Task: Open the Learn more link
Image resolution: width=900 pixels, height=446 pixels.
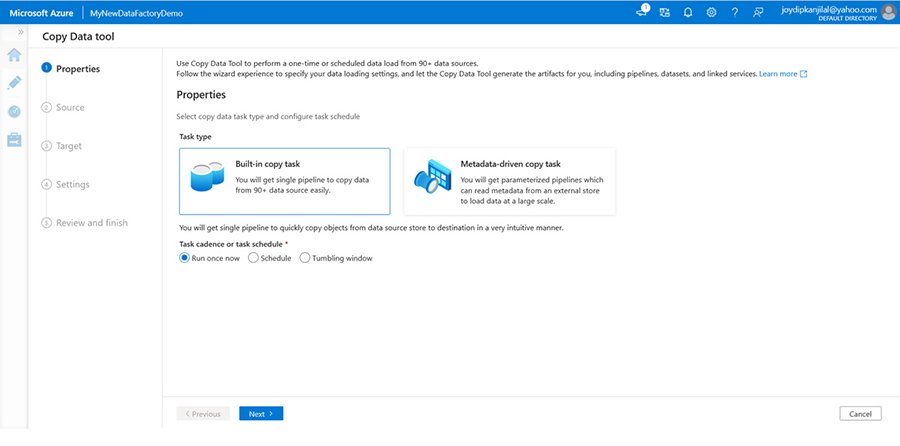Action: tap(783, 74)
